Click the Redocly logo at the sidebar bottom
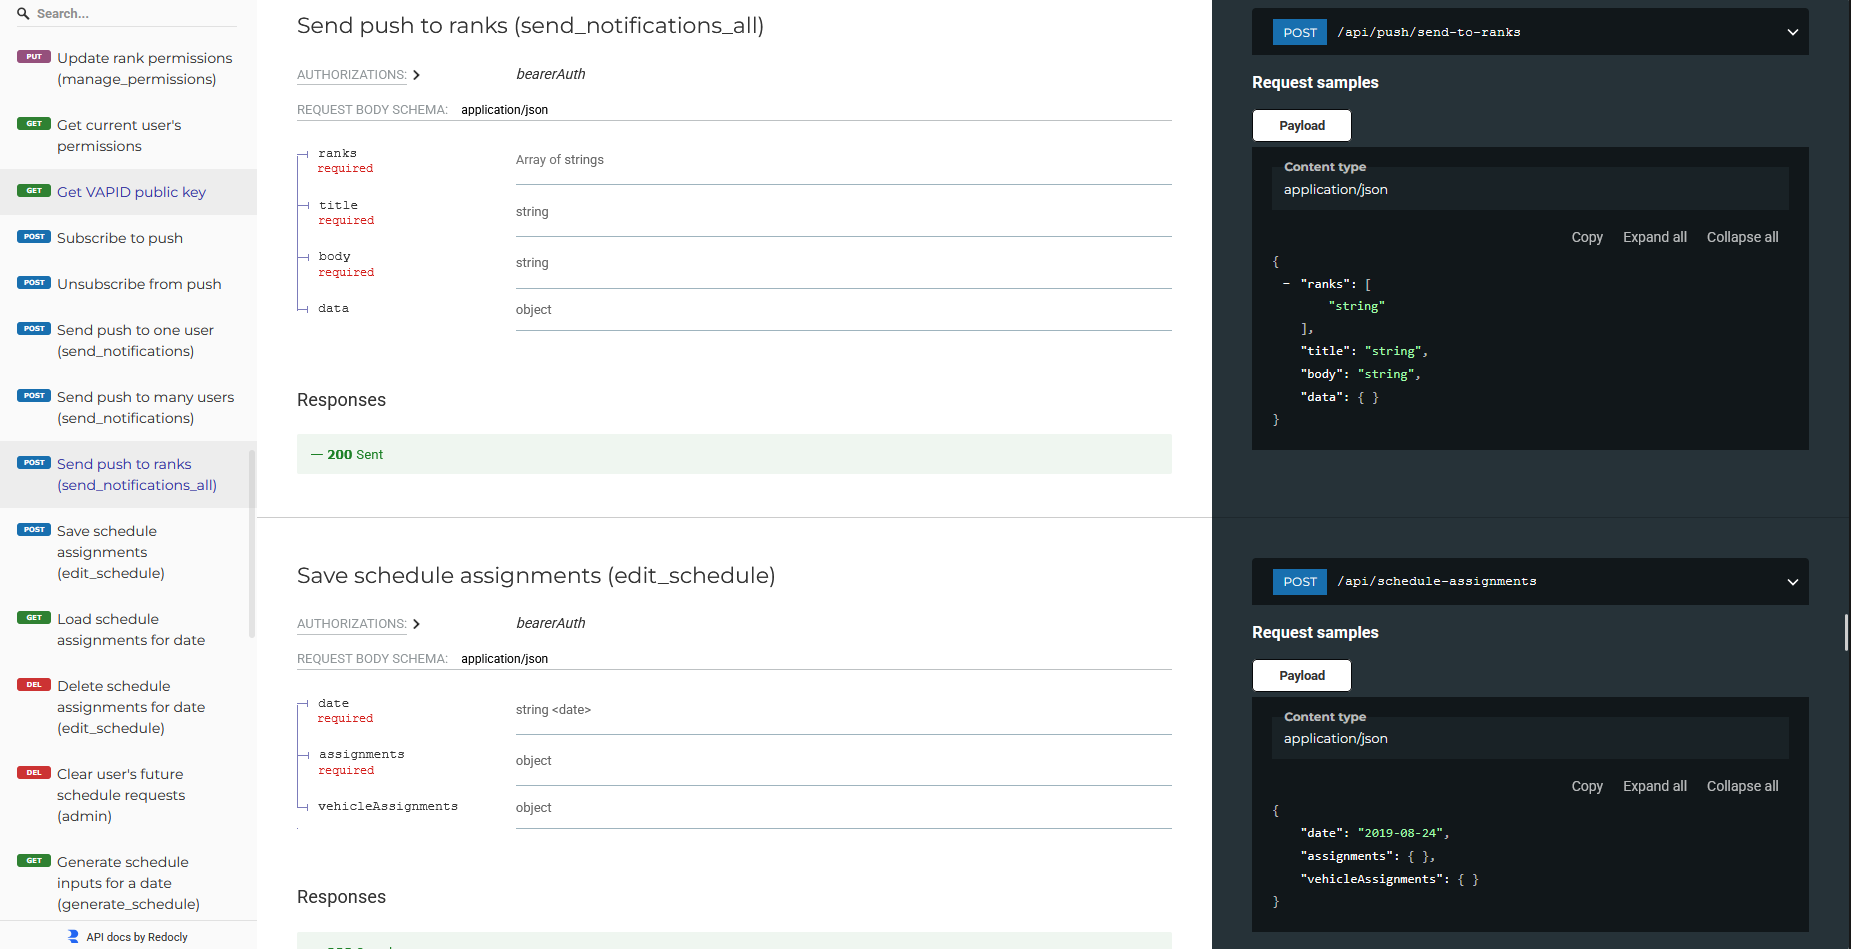Screen dimensions: 1851x949 pos(72,936)
